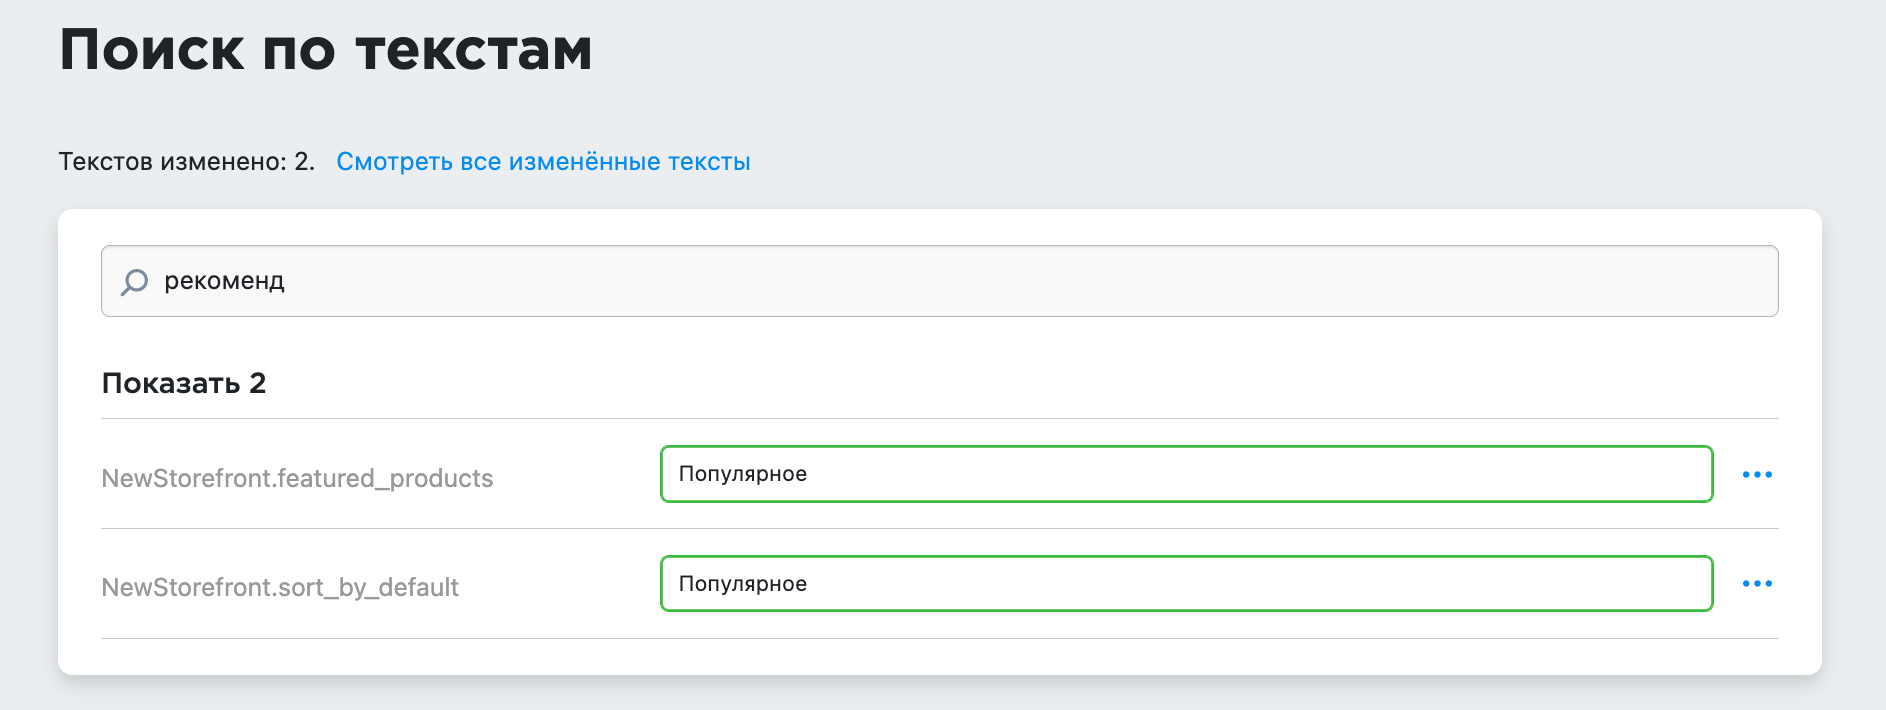The image size is (1886, 710).
Task: Edit the featured_products translation text field
Action: pos(1186,474)
